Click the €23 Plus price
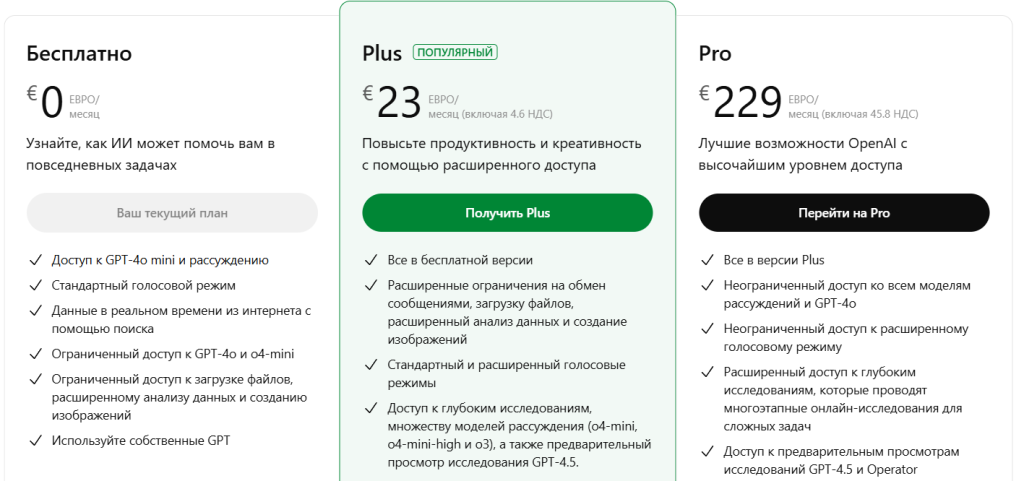This screenshot has height=481, width=1024. click(x=392, y=103)
